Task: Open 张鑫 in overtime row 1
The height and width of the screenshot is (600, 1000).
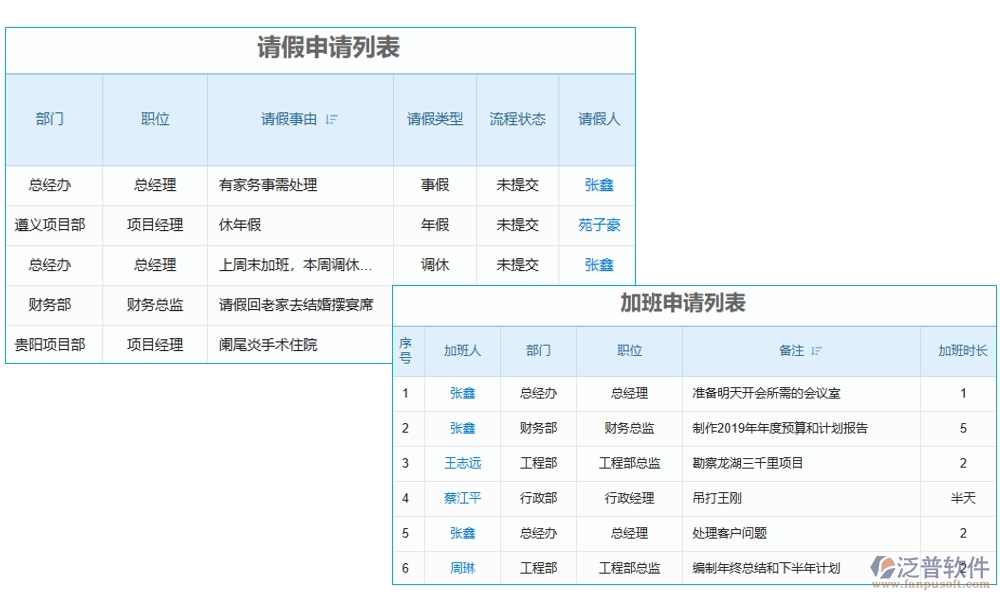Action: click(x=461, y=393)
